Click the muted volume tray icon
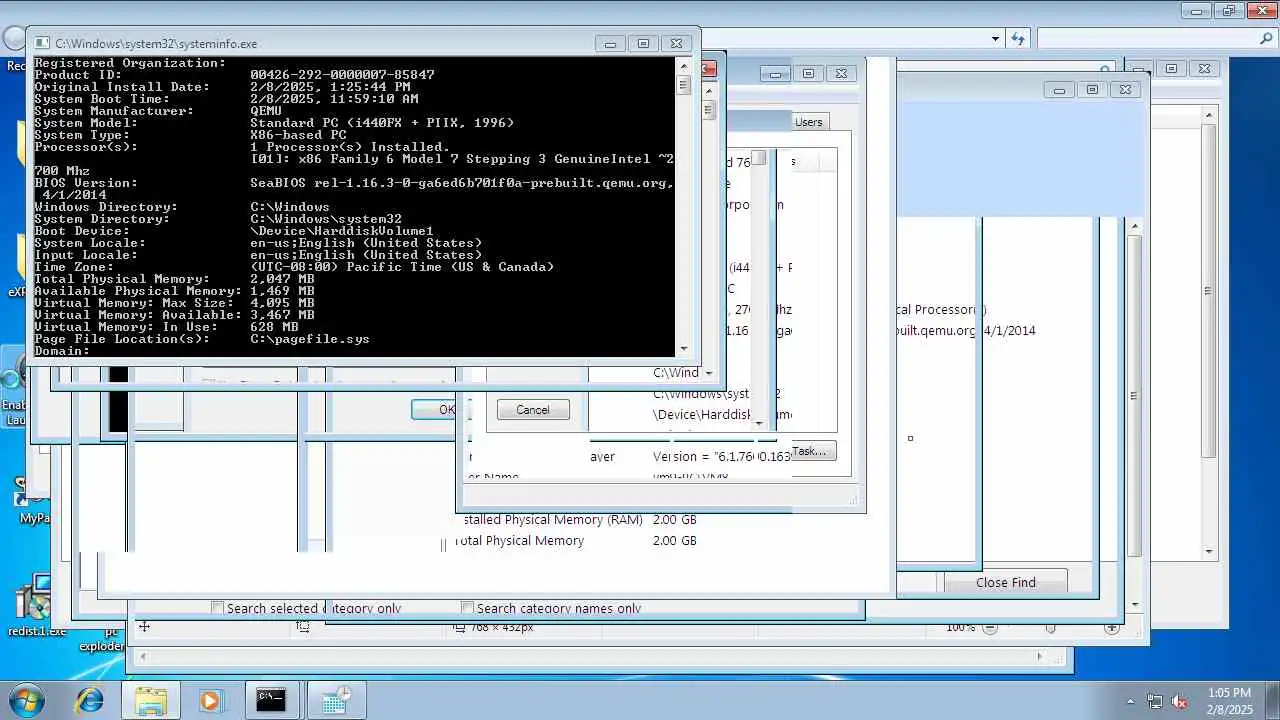Screen dimensions: 1280x720 coord(1180,701)
